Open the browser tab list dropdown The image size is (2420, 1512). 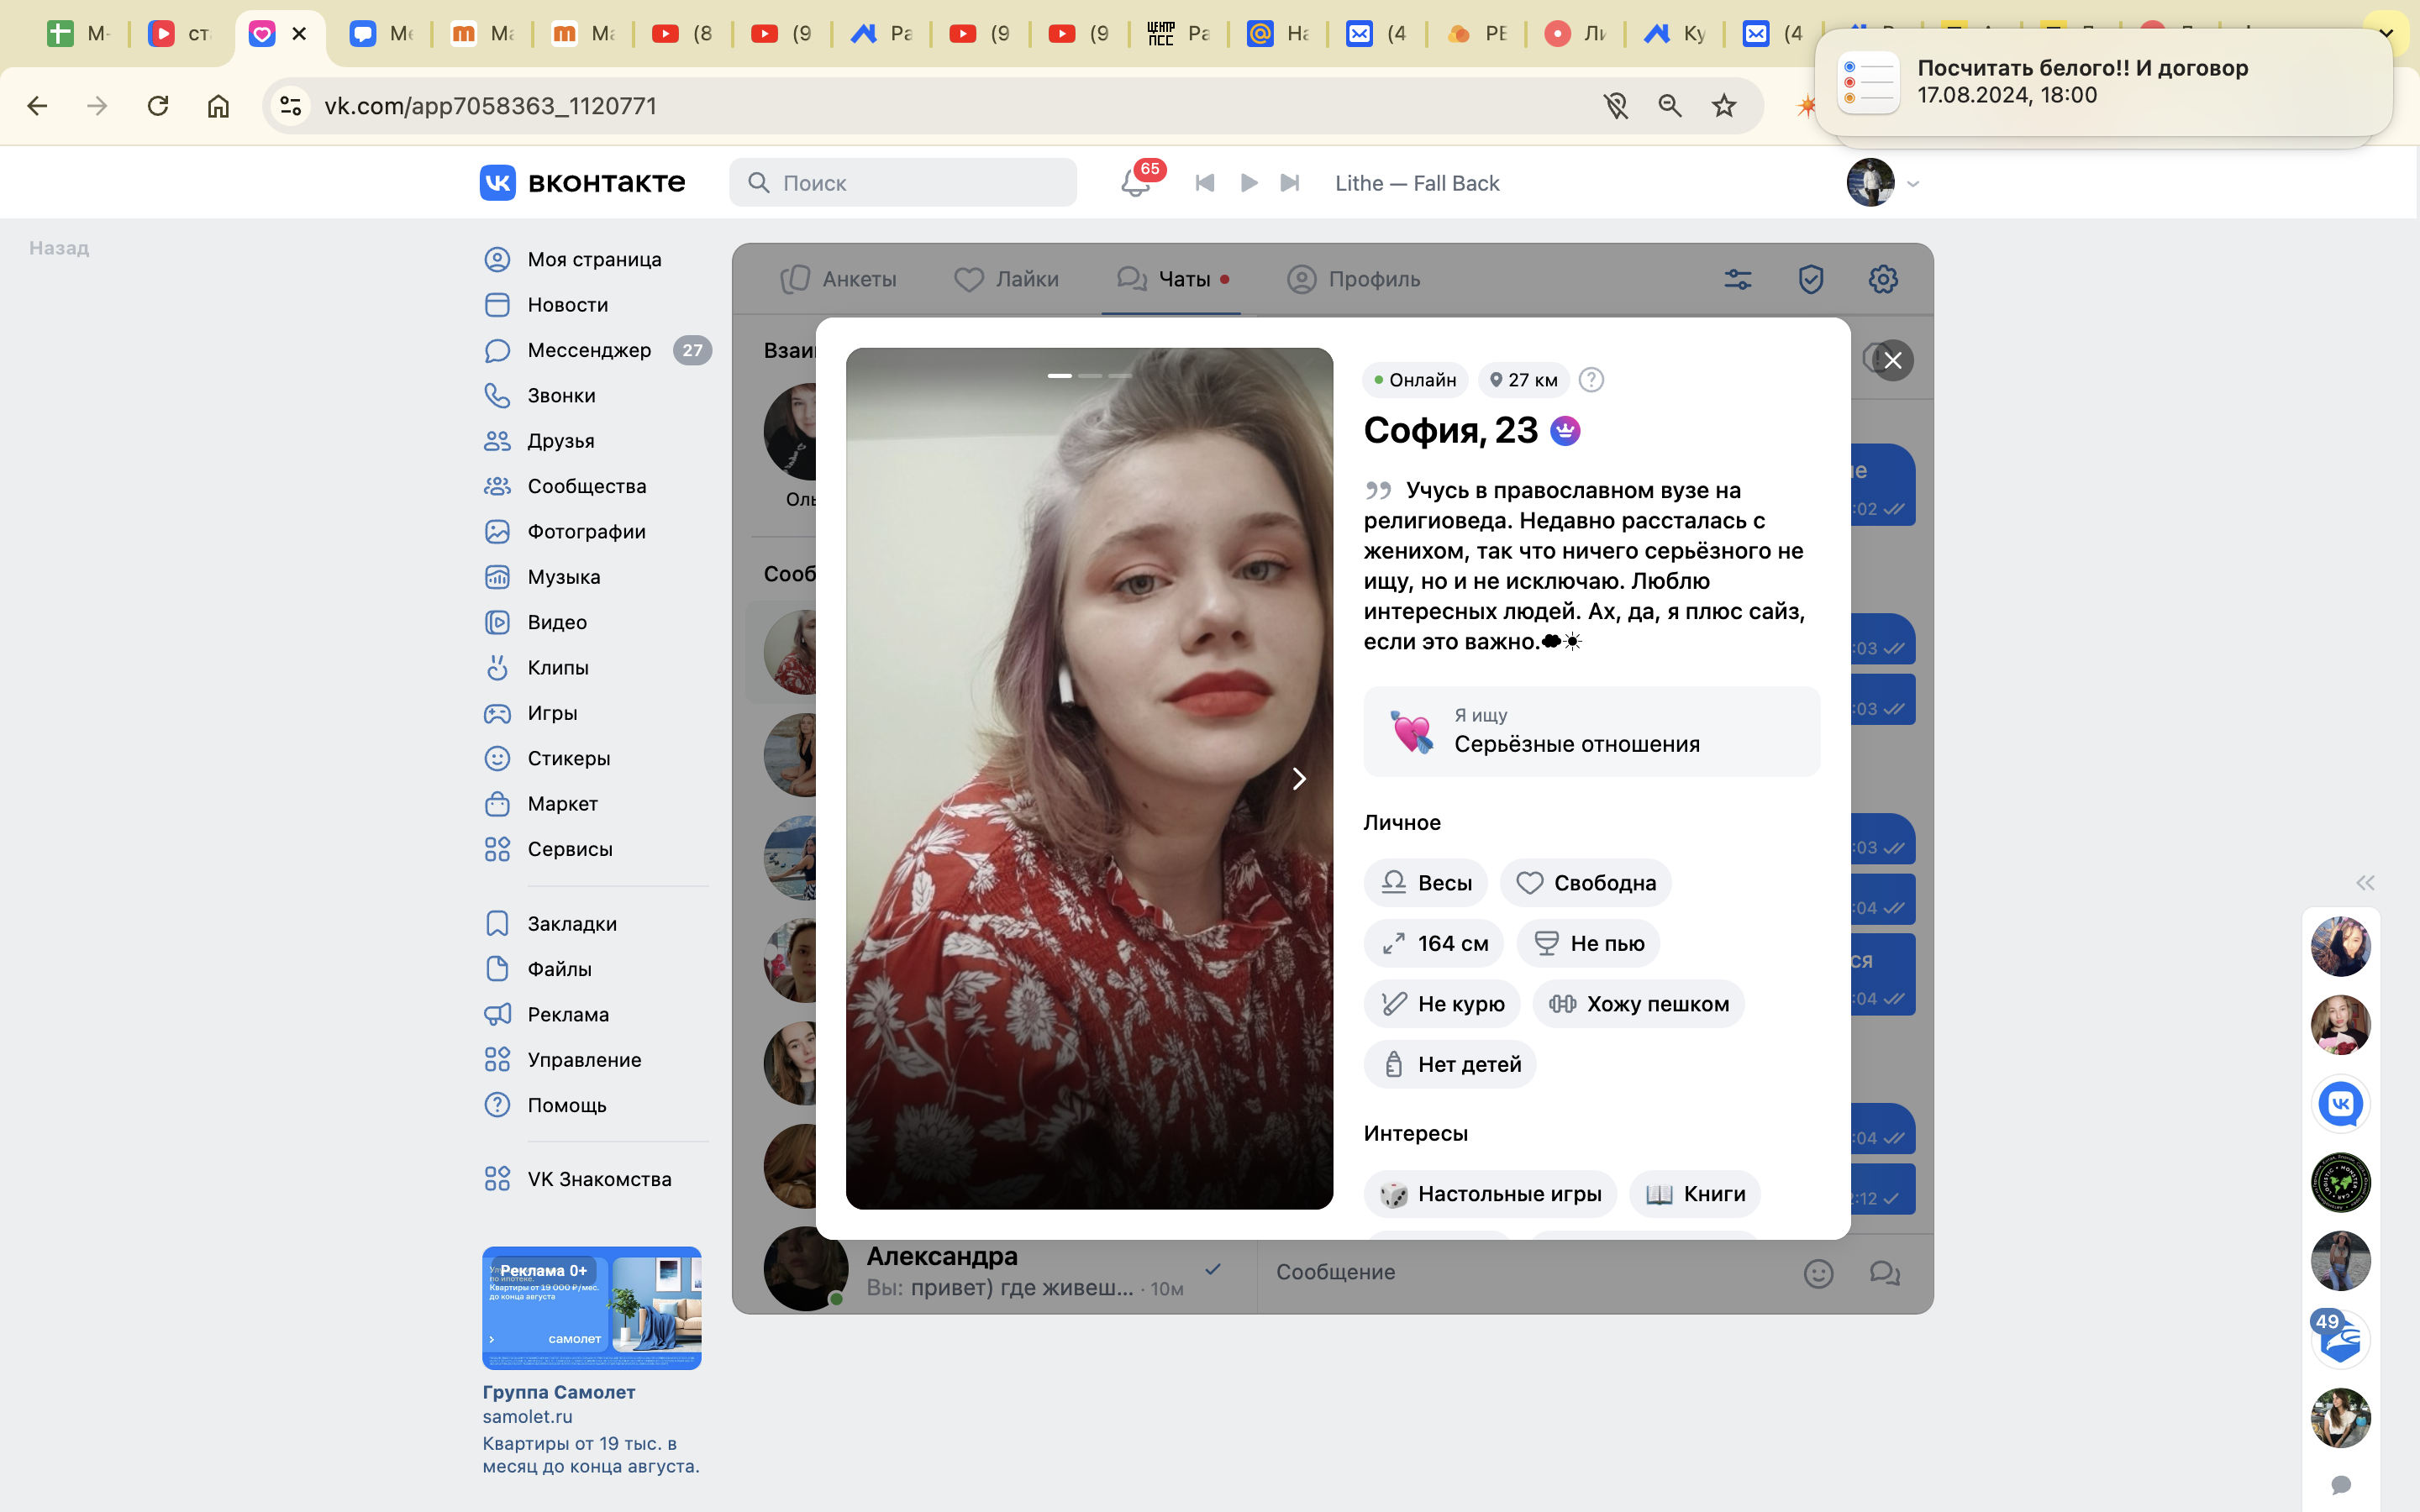pos(2386,33)
